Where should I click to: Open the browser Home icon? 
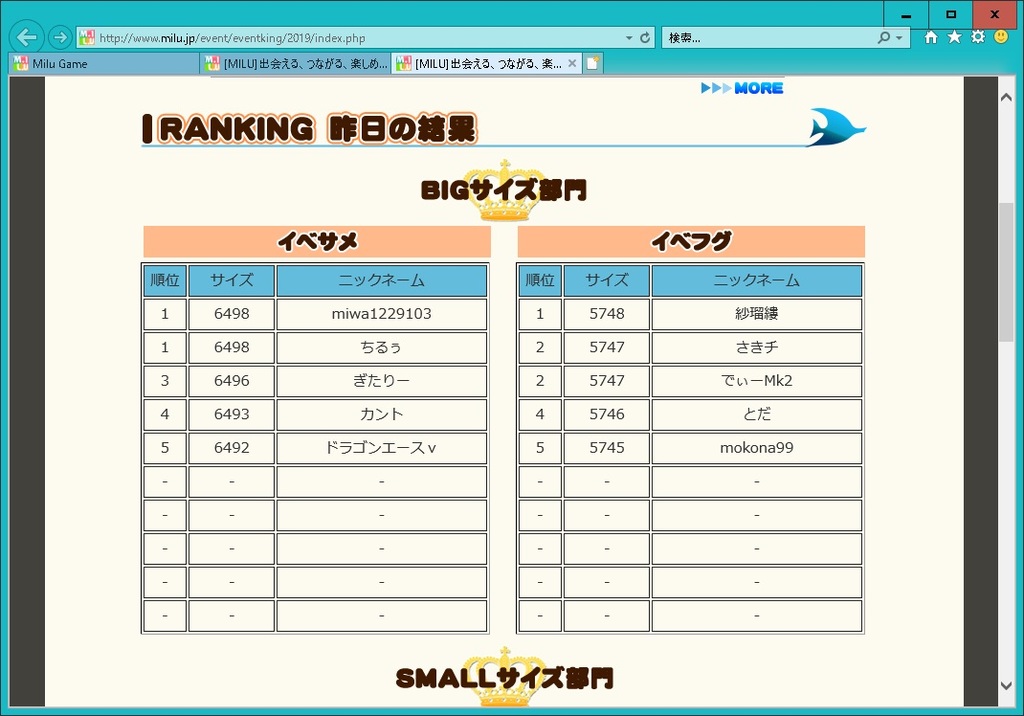pos(931,37)
